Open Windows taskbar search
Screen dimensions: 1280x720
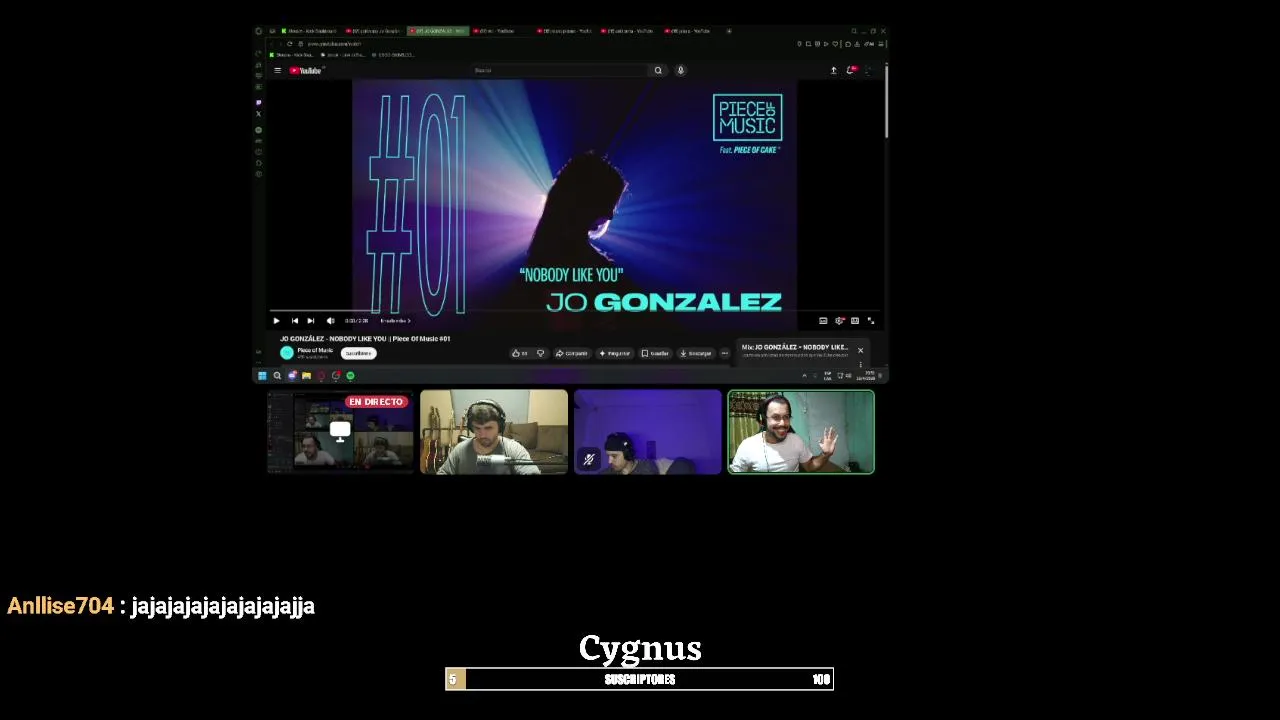277,376
